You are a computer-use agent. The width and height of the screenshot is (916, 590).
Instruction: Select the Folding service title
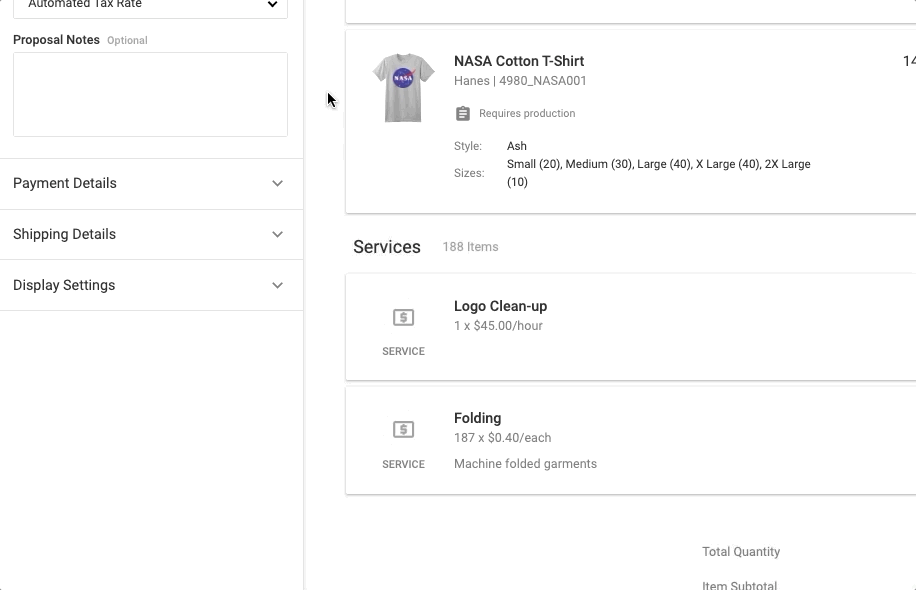click(477, 418)
